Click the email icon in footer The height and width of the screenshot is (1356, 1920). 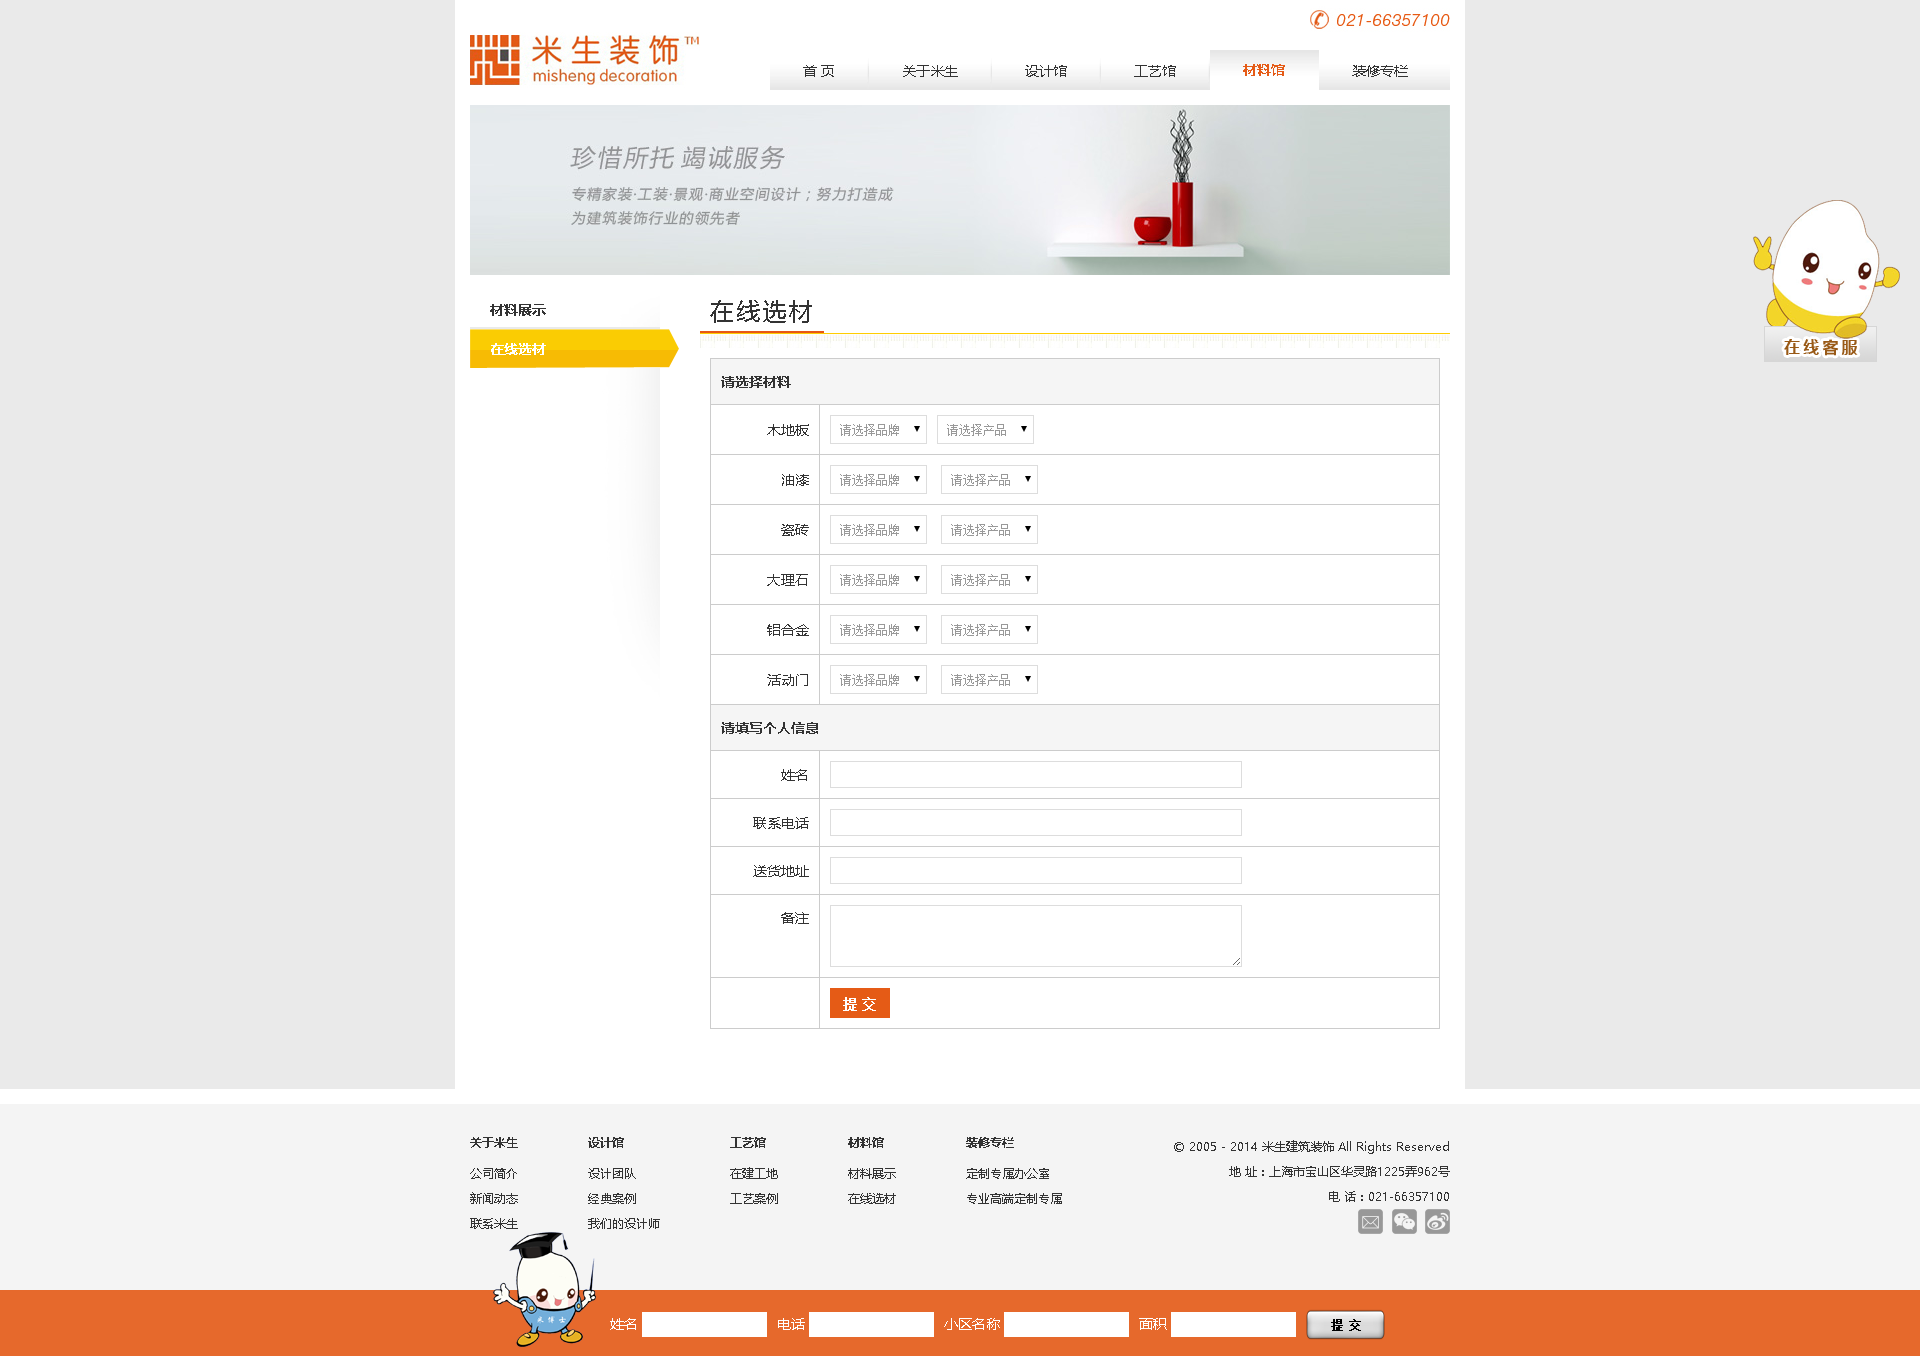click(1370, 1222)
